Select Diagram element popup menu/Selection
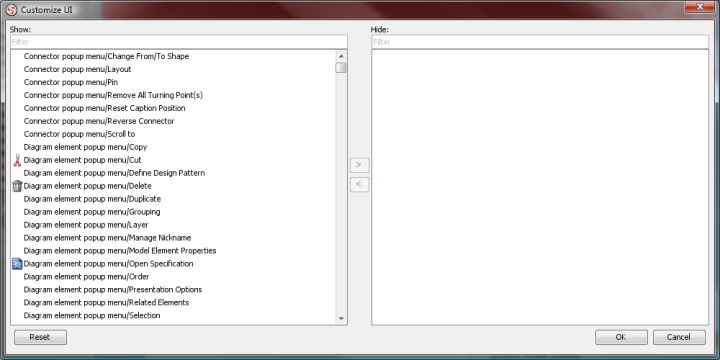720x360 pixels. click(92, 315)
